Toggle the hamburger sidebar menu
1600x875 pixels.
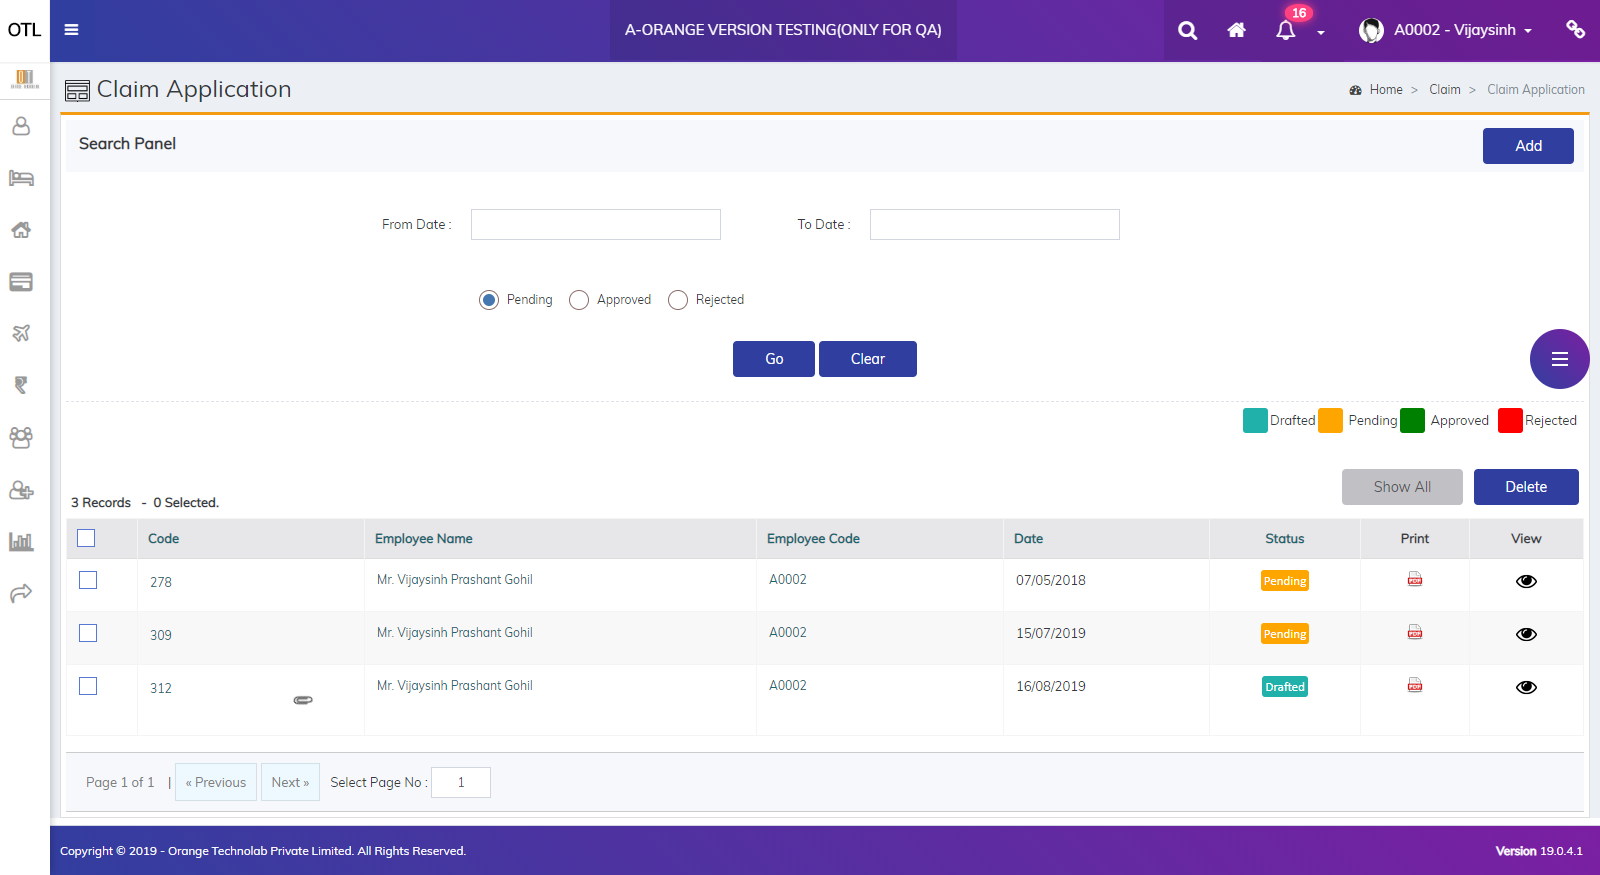click(x=71, y=30)
